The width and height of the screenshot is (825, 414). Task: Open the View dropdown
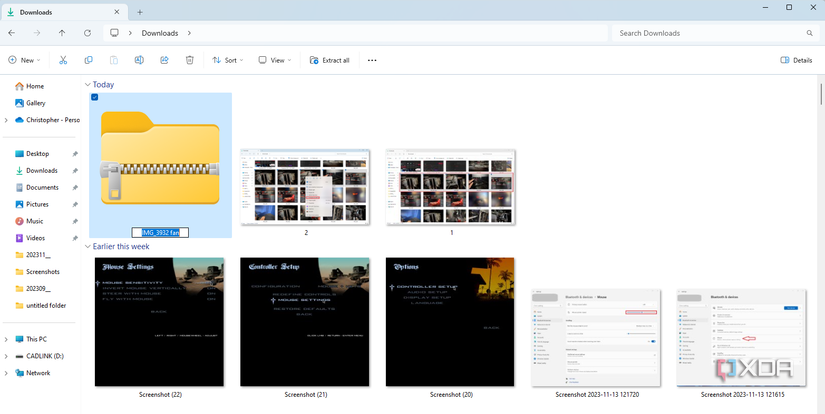[275, 60]
